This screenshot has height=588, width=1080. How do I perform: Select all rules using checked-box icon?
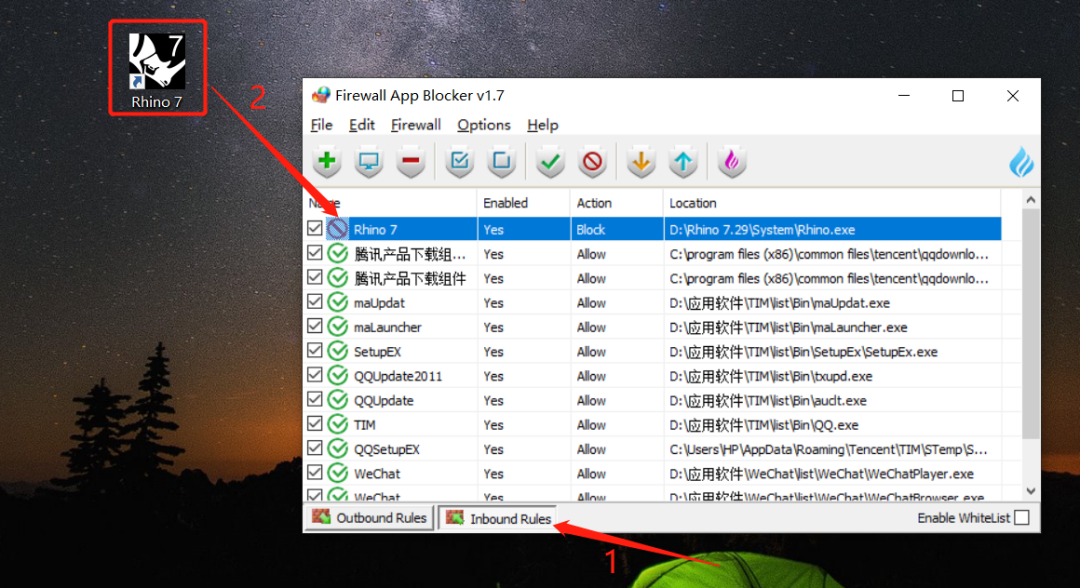point(458,161)
